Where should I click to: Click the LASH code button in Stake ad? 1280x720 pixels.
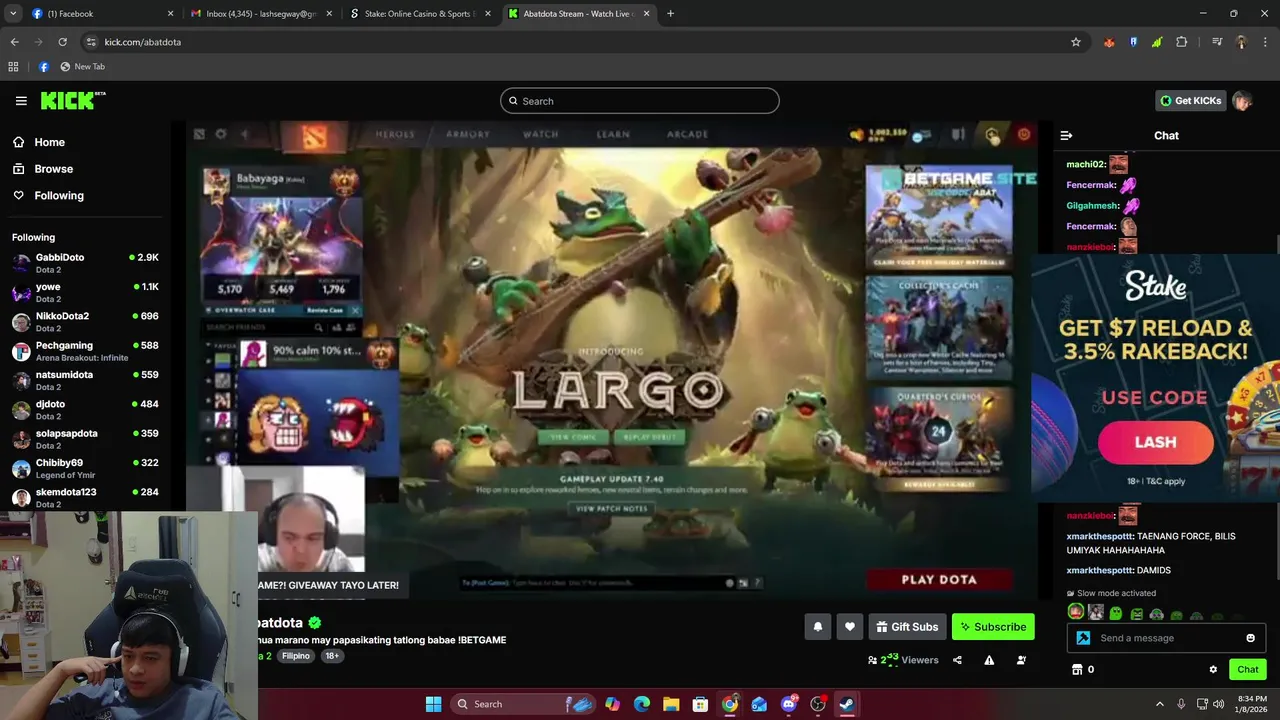tap(1155, 442)
